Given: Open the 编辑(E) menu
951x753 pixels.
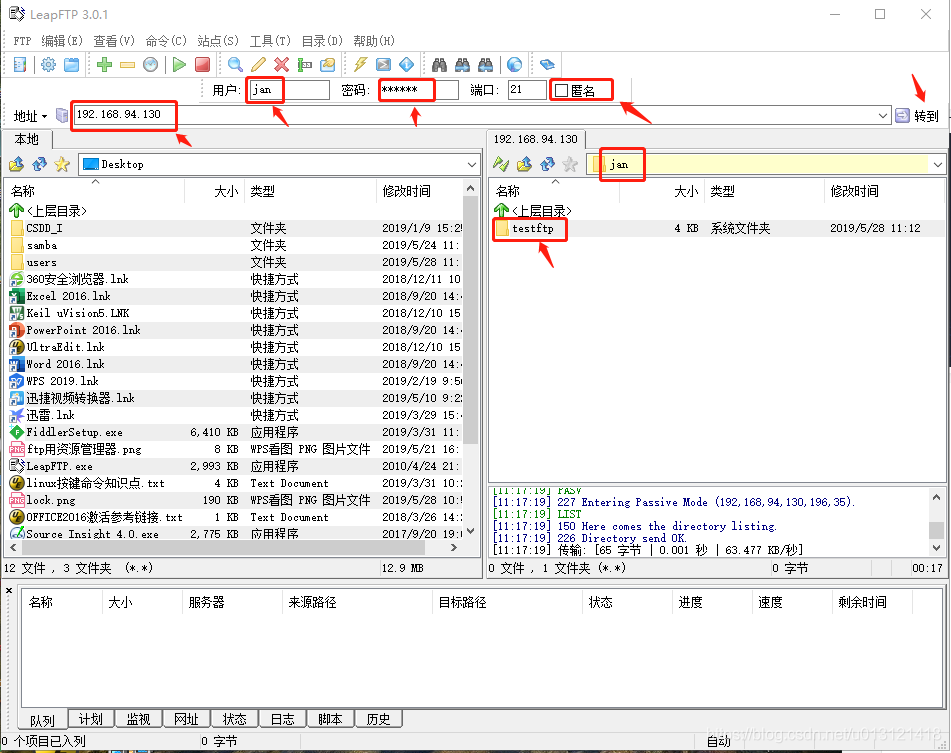Looking at the screenshot, I should [x=62, y=41].
